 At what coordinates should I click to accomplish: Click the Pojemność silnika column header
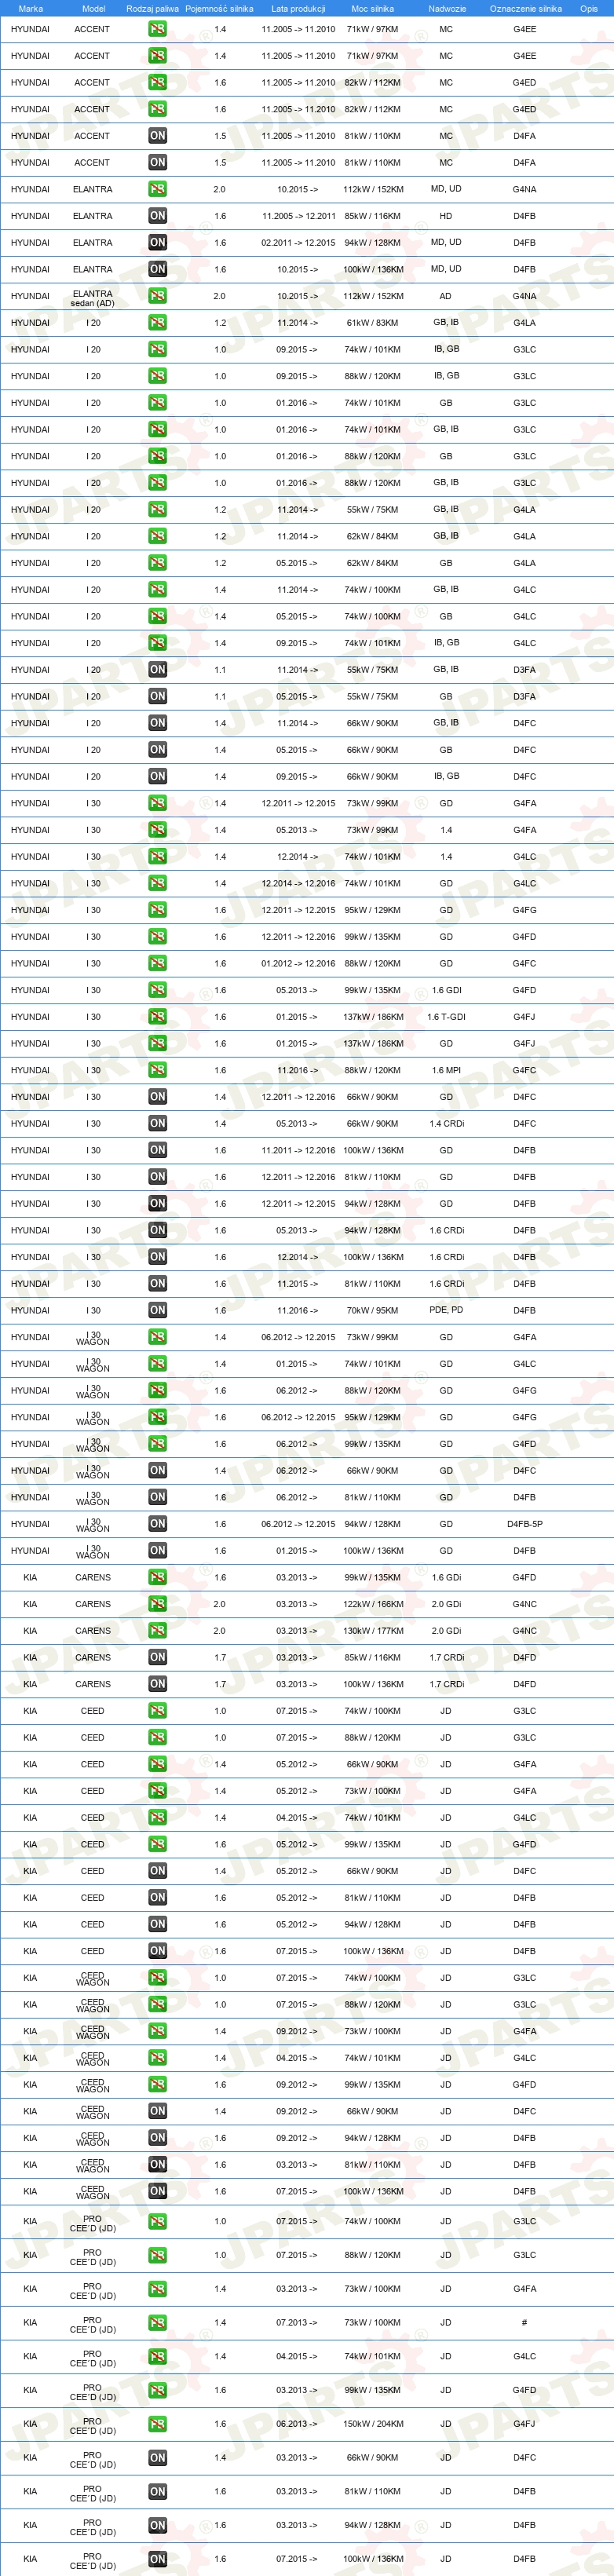tap(219, 9)
